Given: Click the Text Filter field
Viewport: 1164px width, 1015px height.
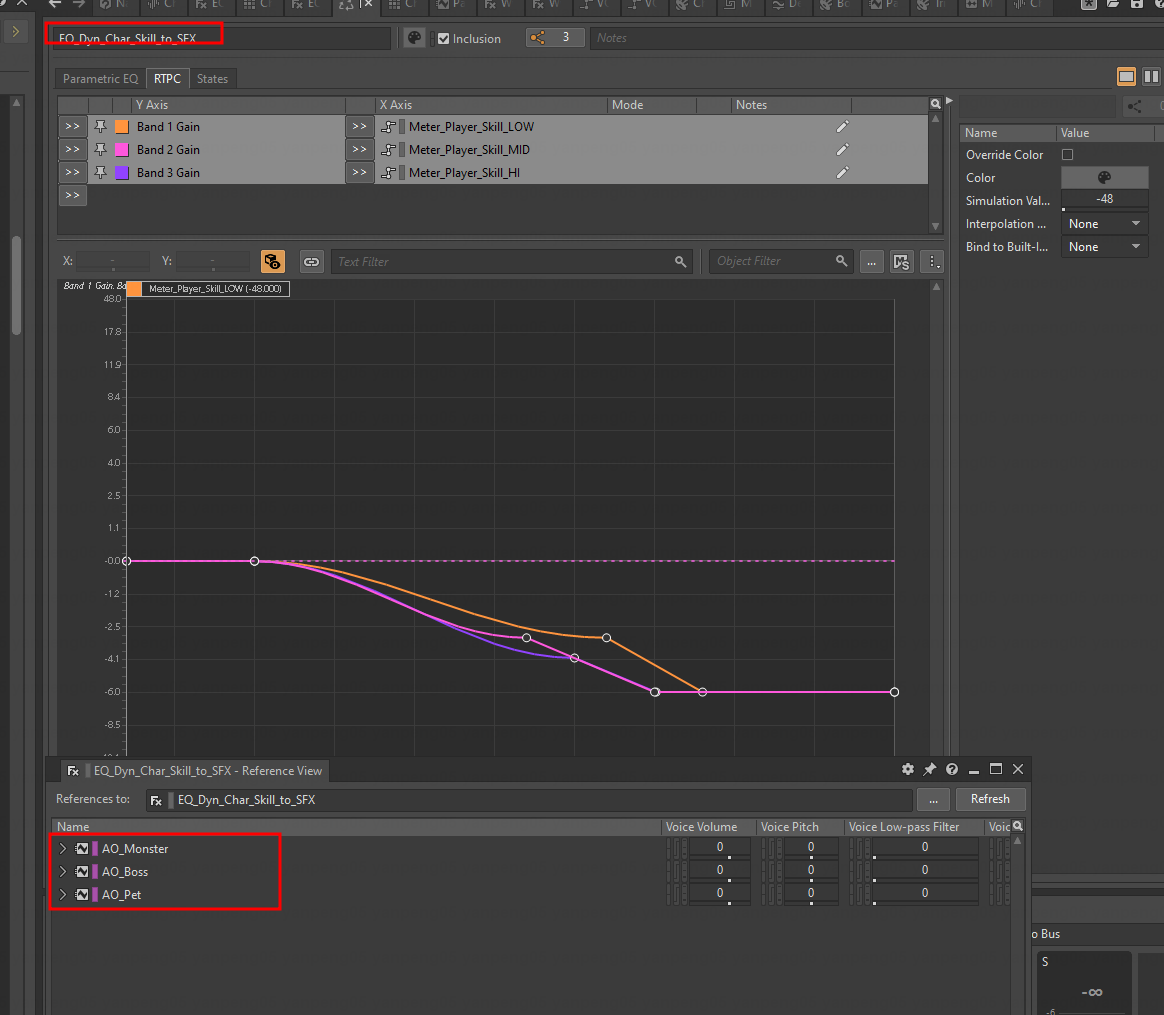Looking at the screenshot, I should tap(511, 261).
